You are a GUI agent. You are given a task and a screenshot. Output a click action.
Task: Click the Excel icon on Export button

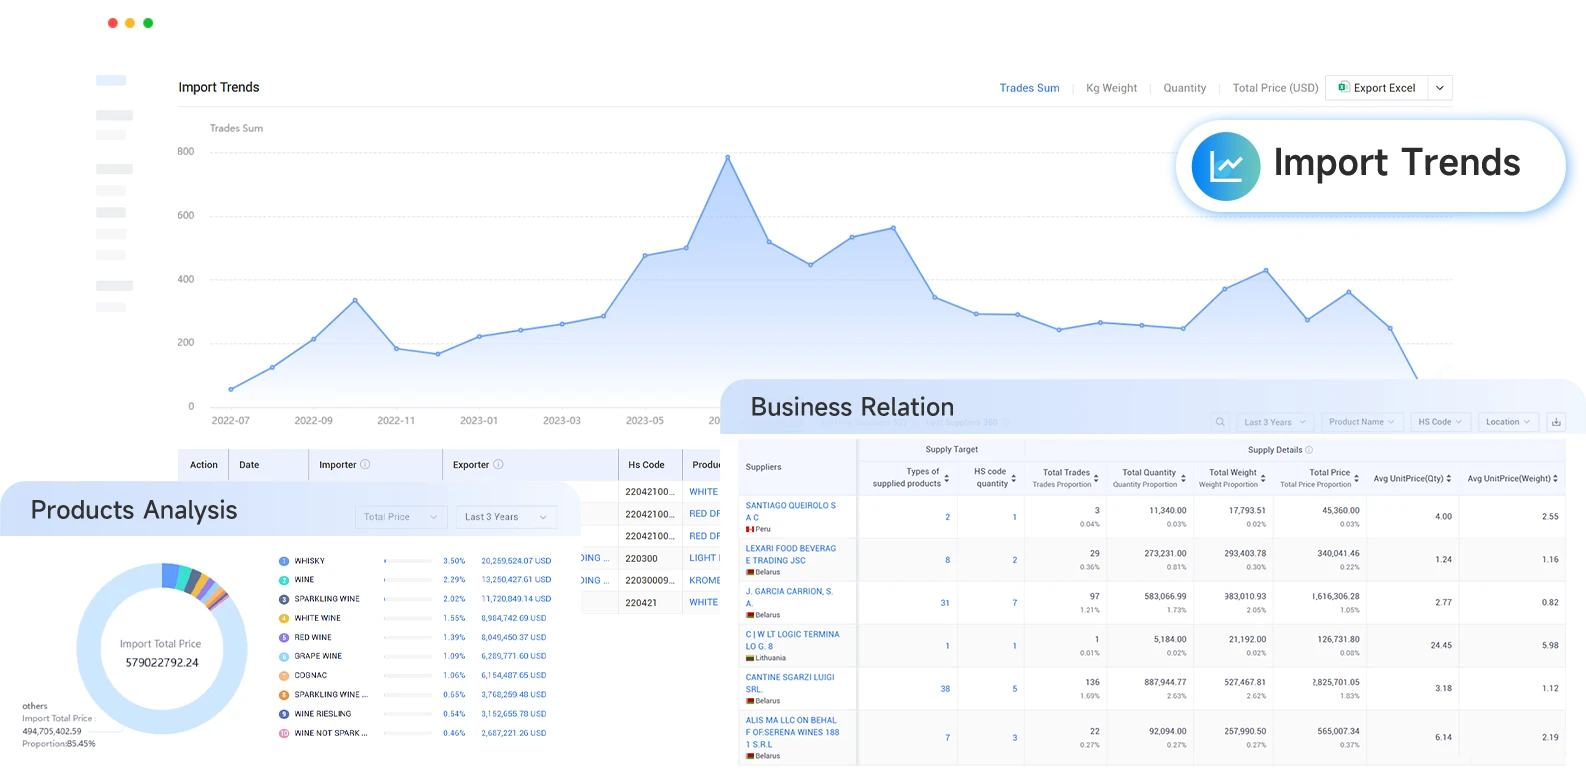point(1344,88)
